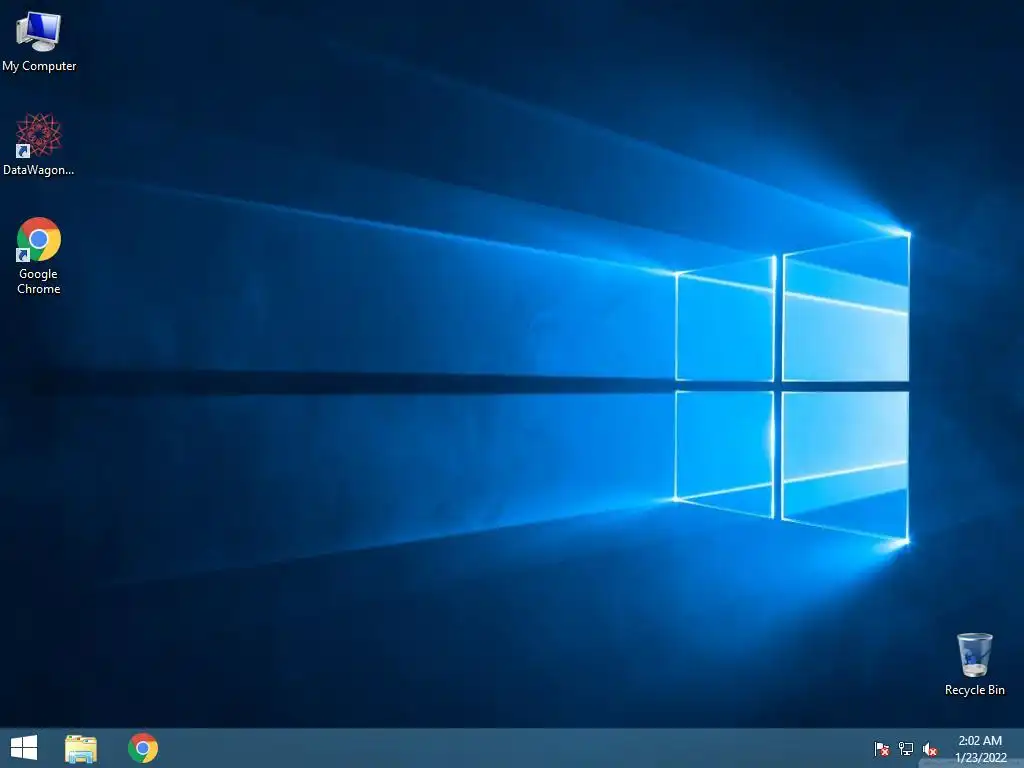
Task: Click the network status tray icon
Action: [x=906, y=749]
